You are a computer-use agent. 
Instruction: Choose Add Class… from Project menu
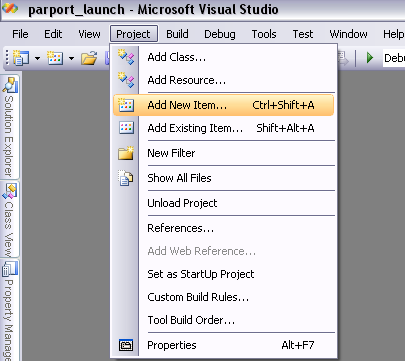point(223,57)
